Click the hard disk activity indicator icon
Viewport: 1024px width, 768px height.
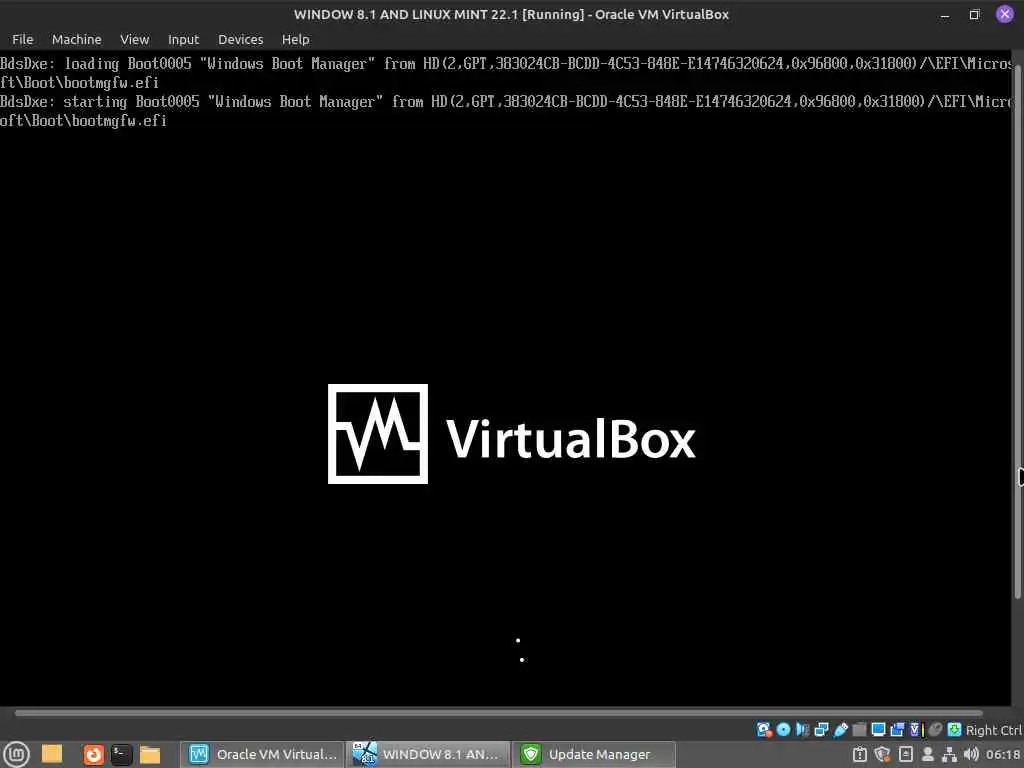(x=763, y=729)
